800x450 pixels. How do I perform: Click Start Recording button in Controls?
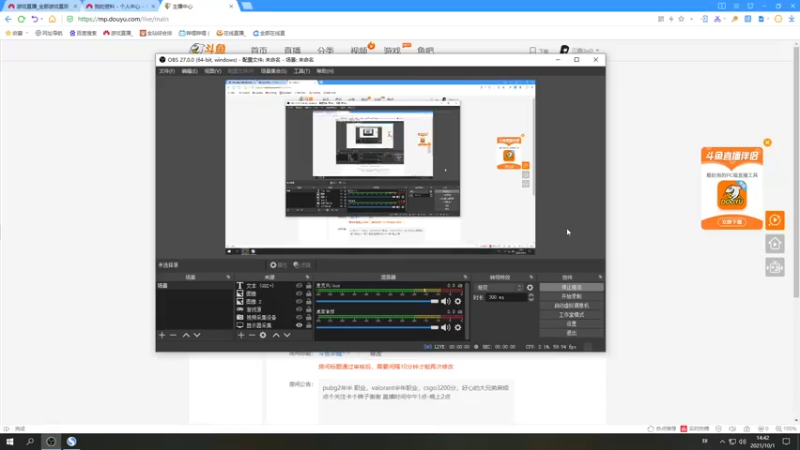(x=571, y=296)
